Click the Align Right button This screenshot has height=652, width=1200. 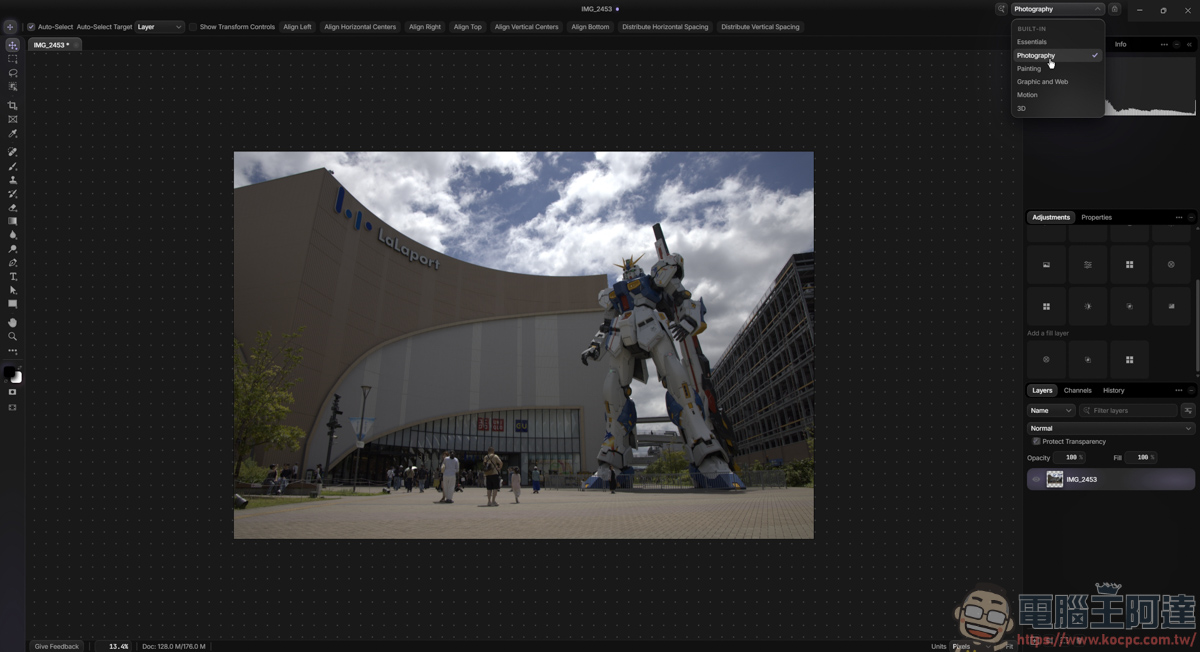coord(425,27)
